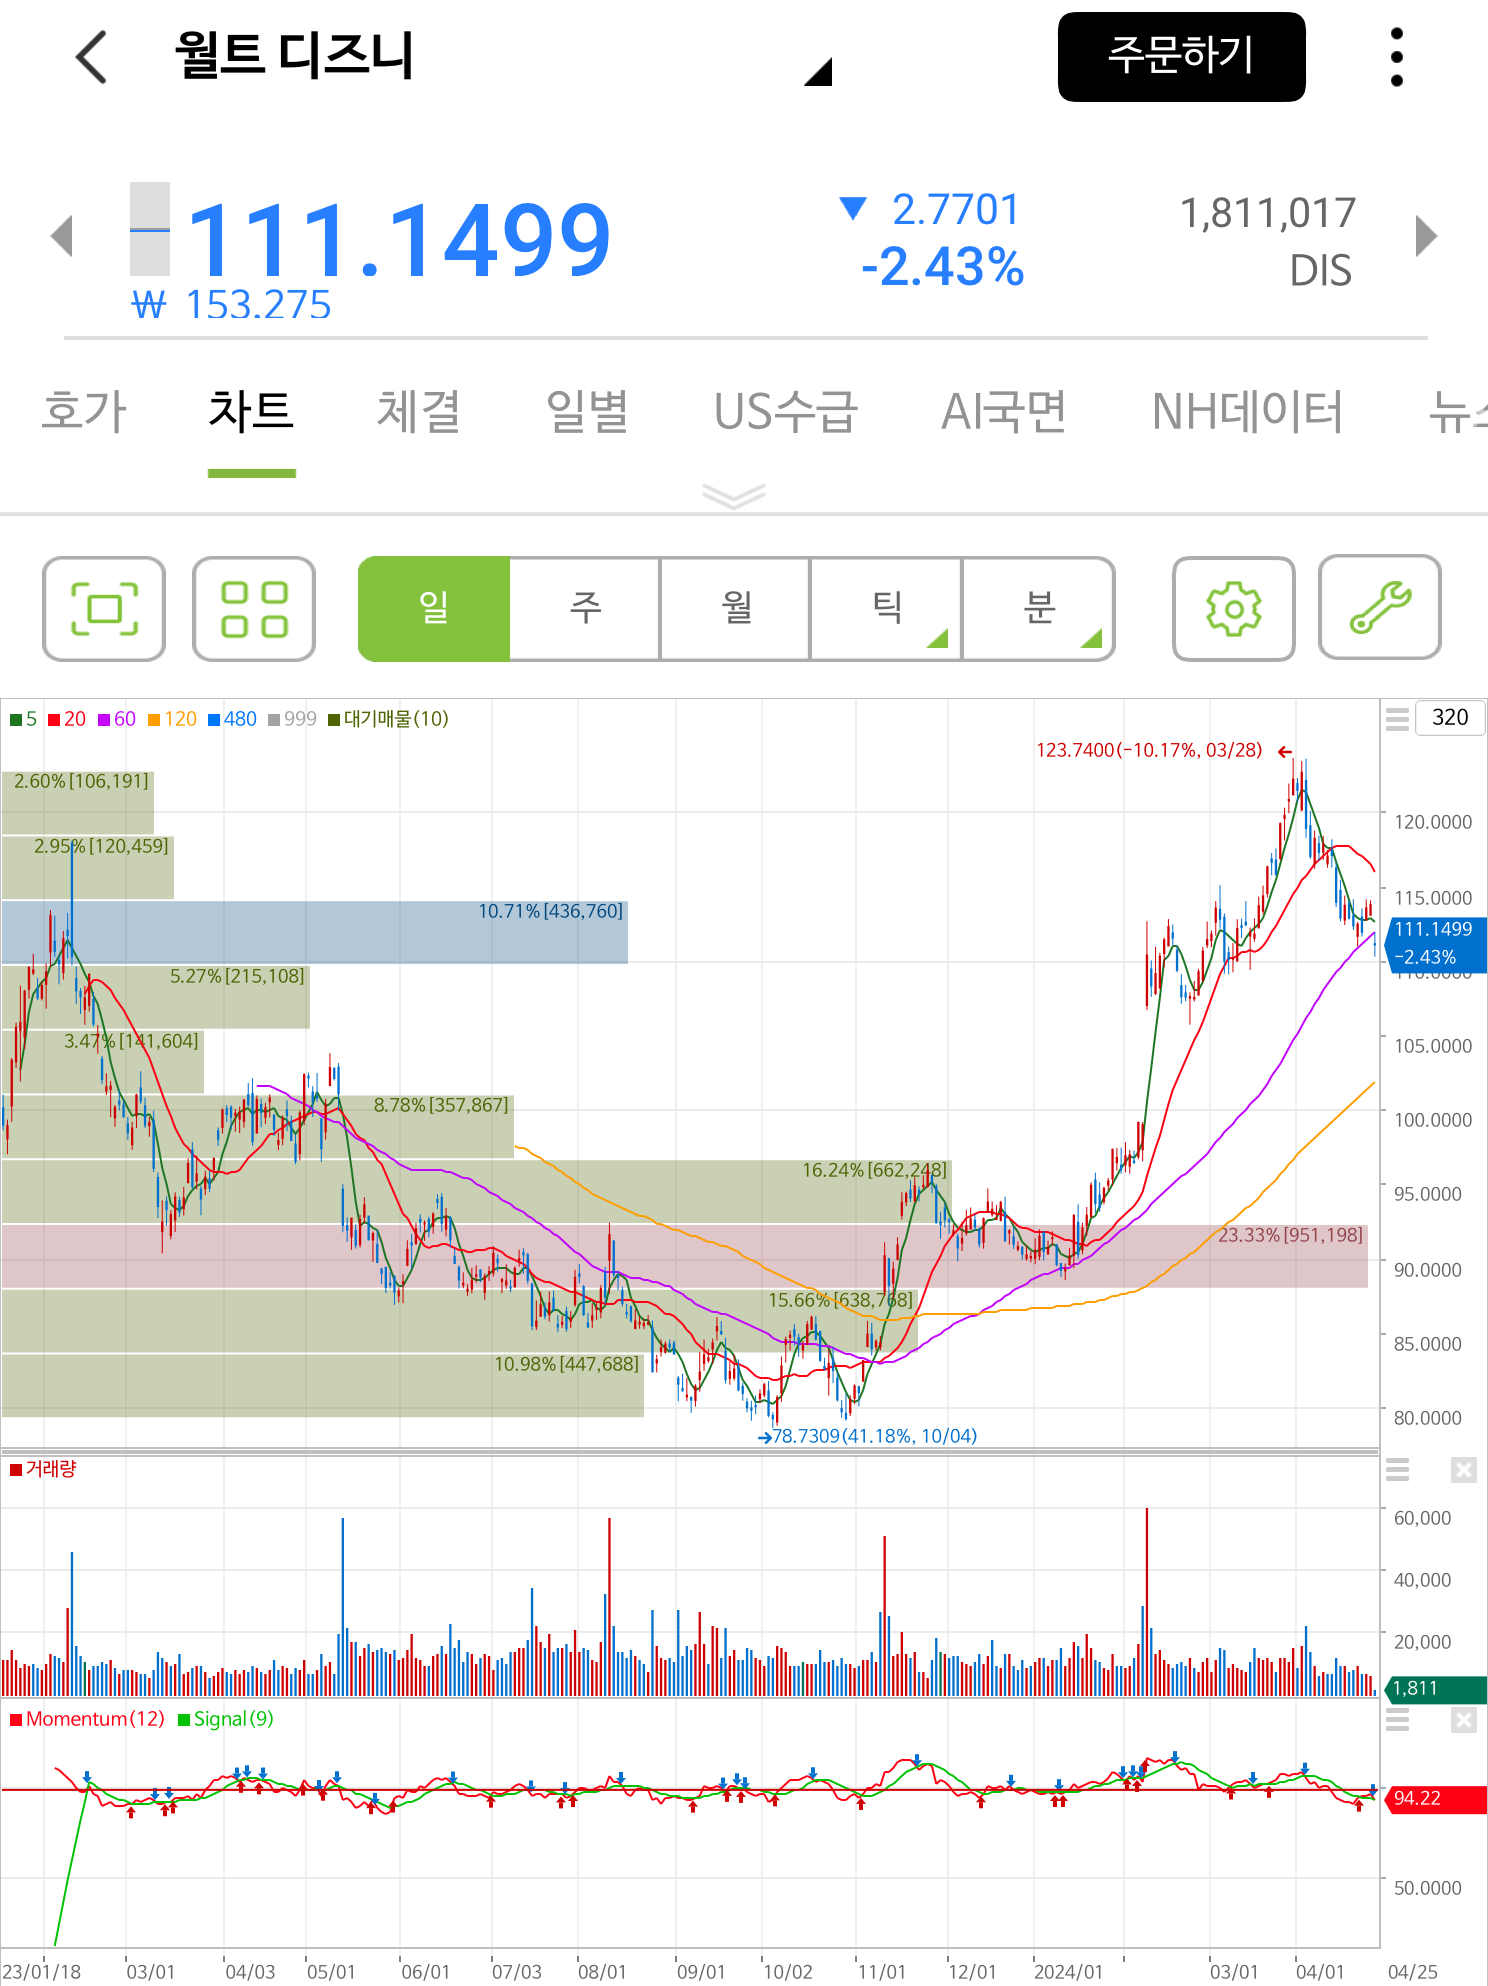Switch to the AI국면 tab
The image size is (1488, 1986).
click(1004, 411)
